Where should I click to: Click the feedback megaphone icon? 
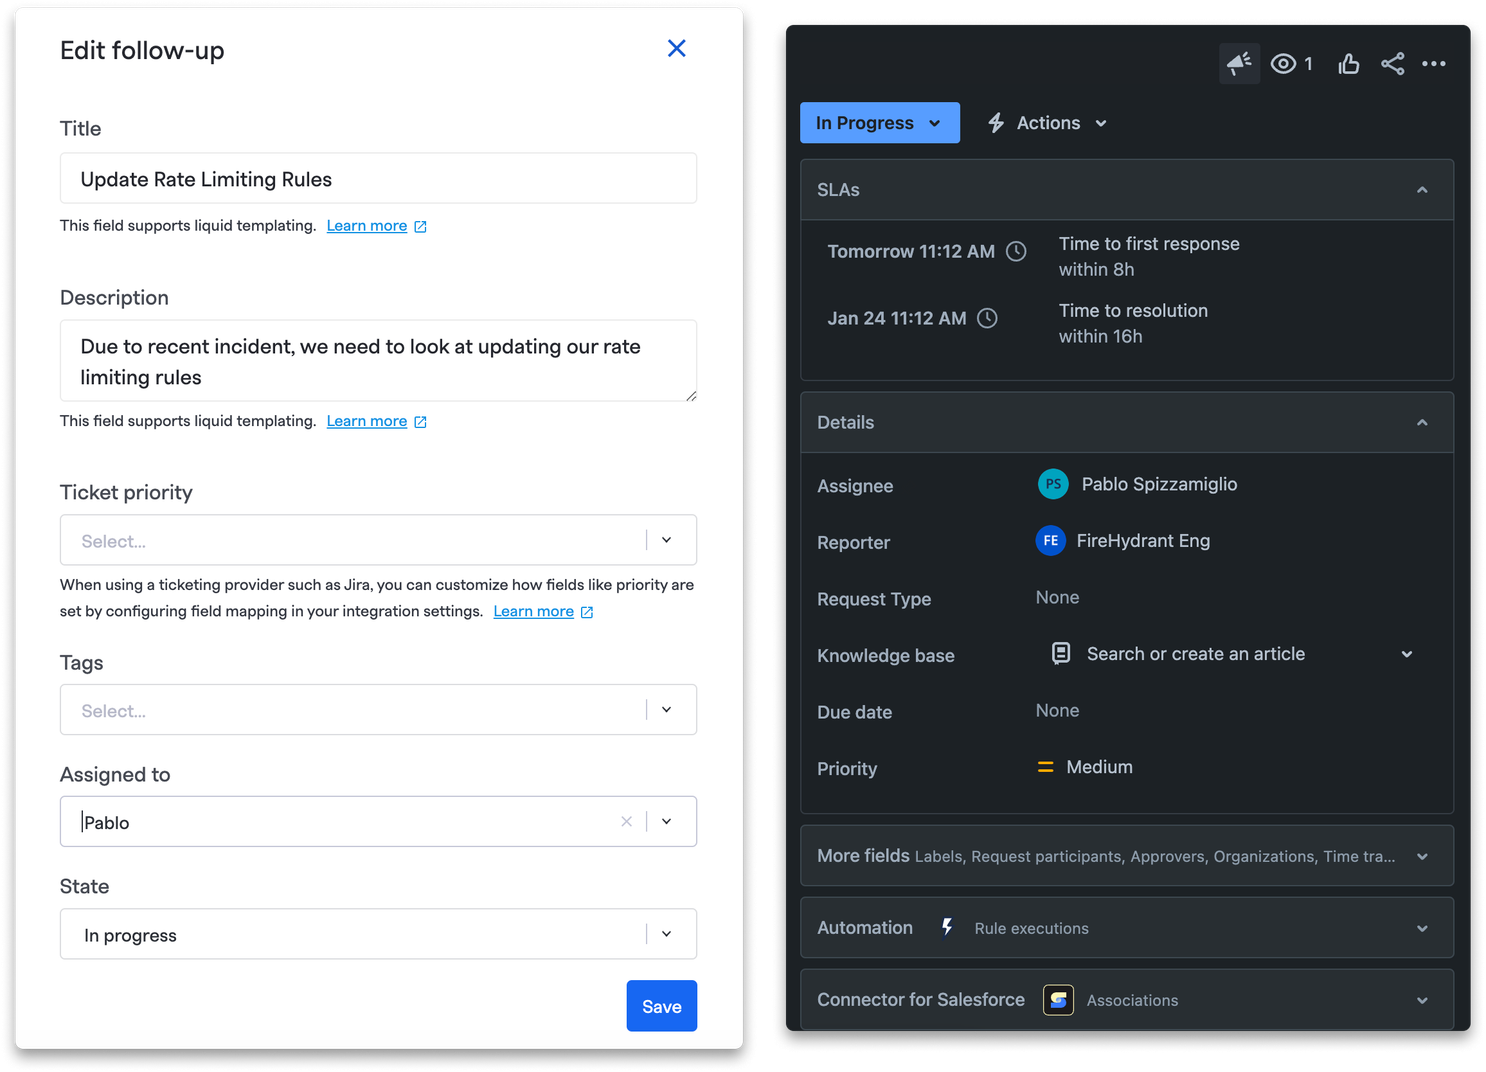coord(1239,64)
